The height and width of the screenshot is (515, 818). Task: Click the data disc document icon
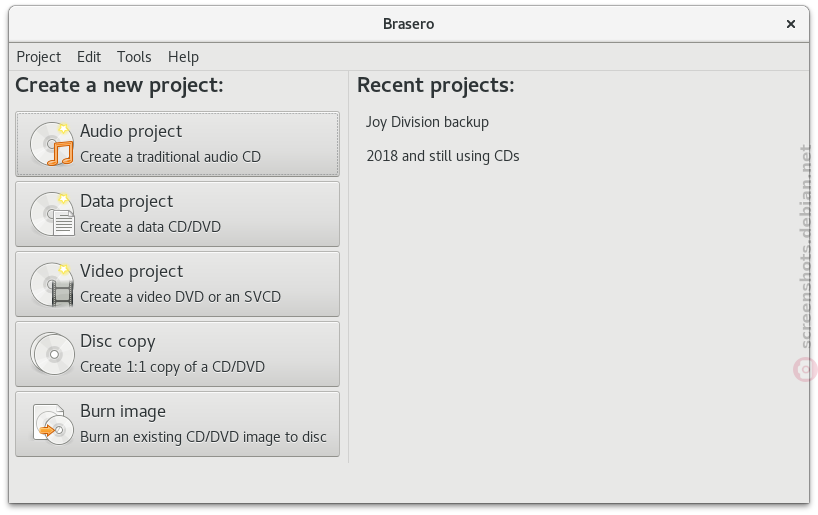pos(52,214)
